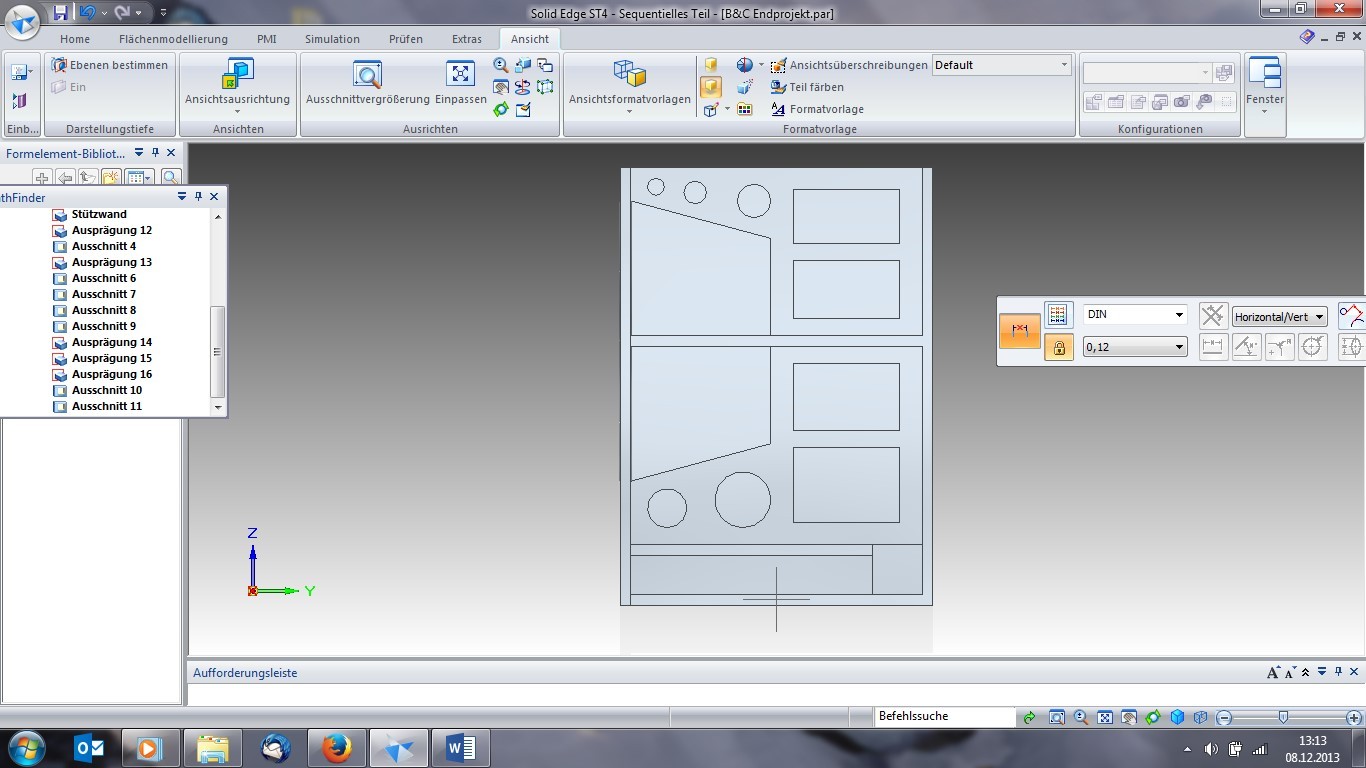Open the DIN dimension style dropdown
Image resolution: width=1366 pixels, height=768 pixels.
1135,315
